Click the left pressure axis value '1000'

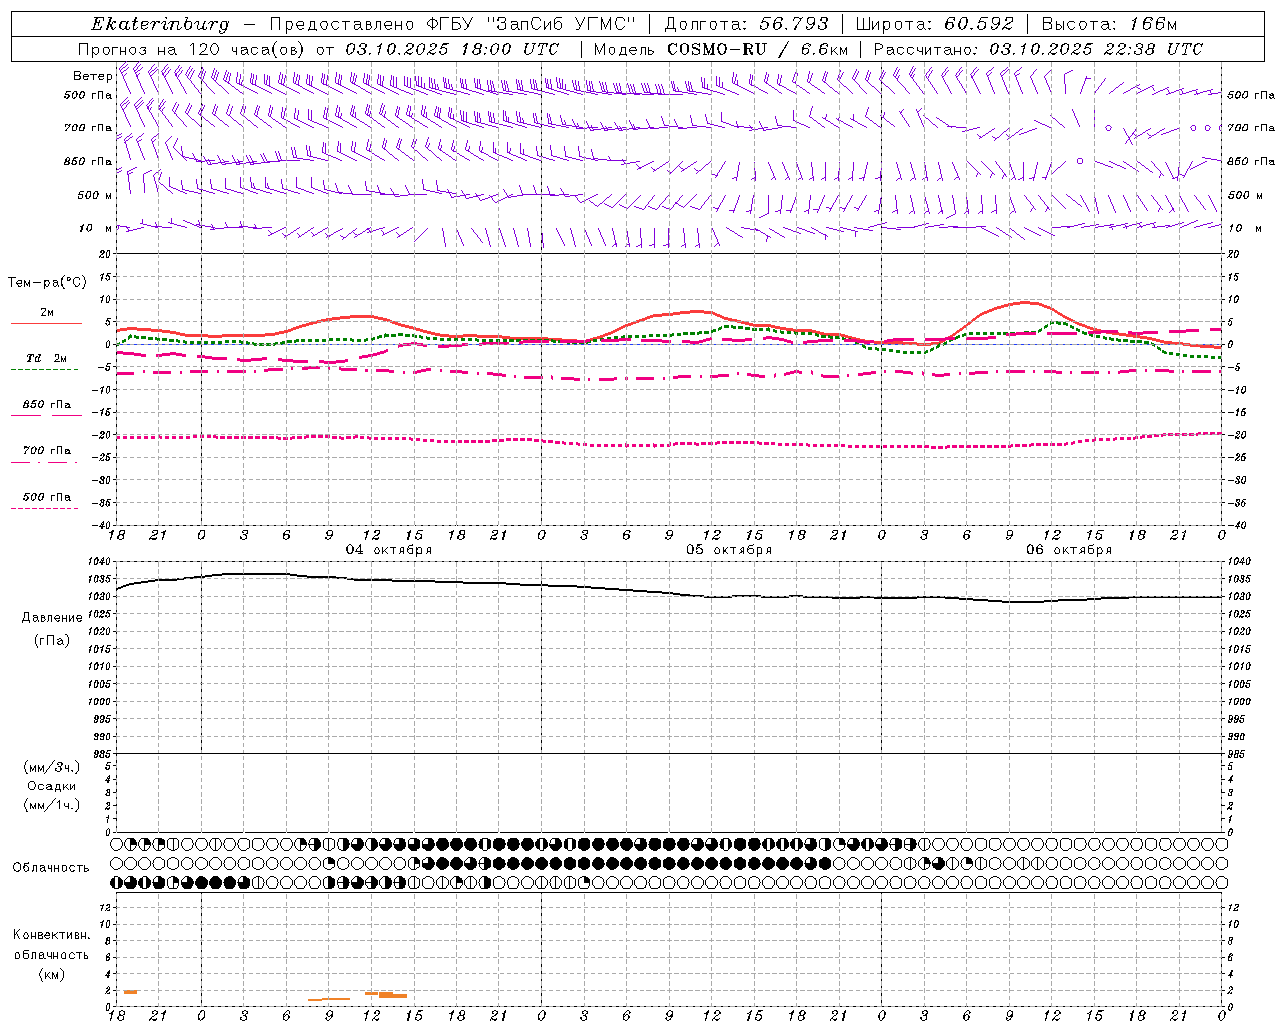(x=100, y=702)
